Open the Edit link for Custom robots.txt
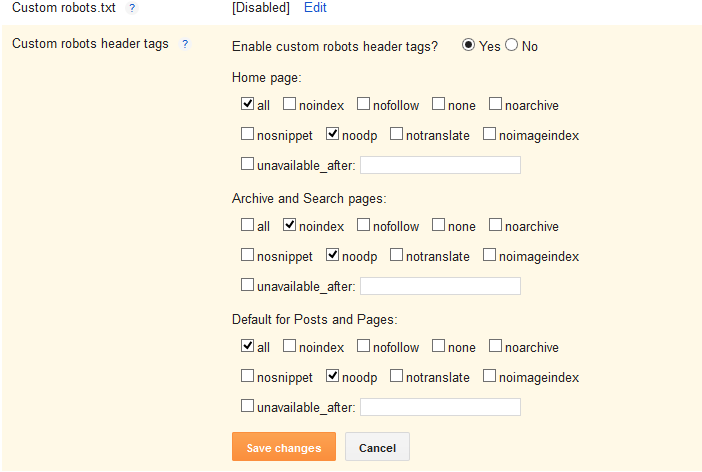The image size is (702, 472). click(315, 8)
